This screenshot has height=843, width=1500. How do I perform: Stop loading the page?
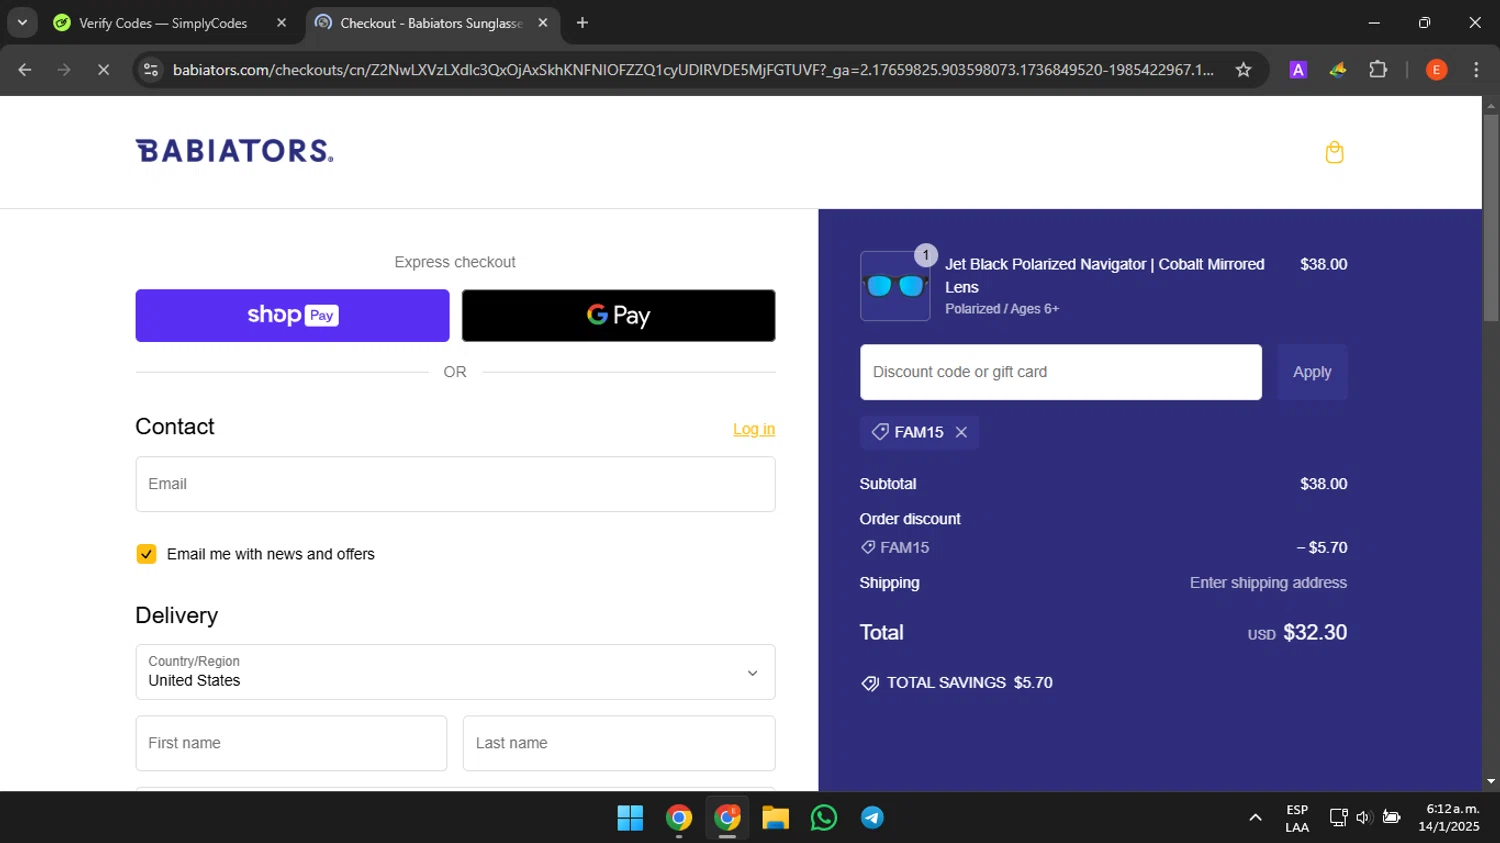[x=103, y=70]
